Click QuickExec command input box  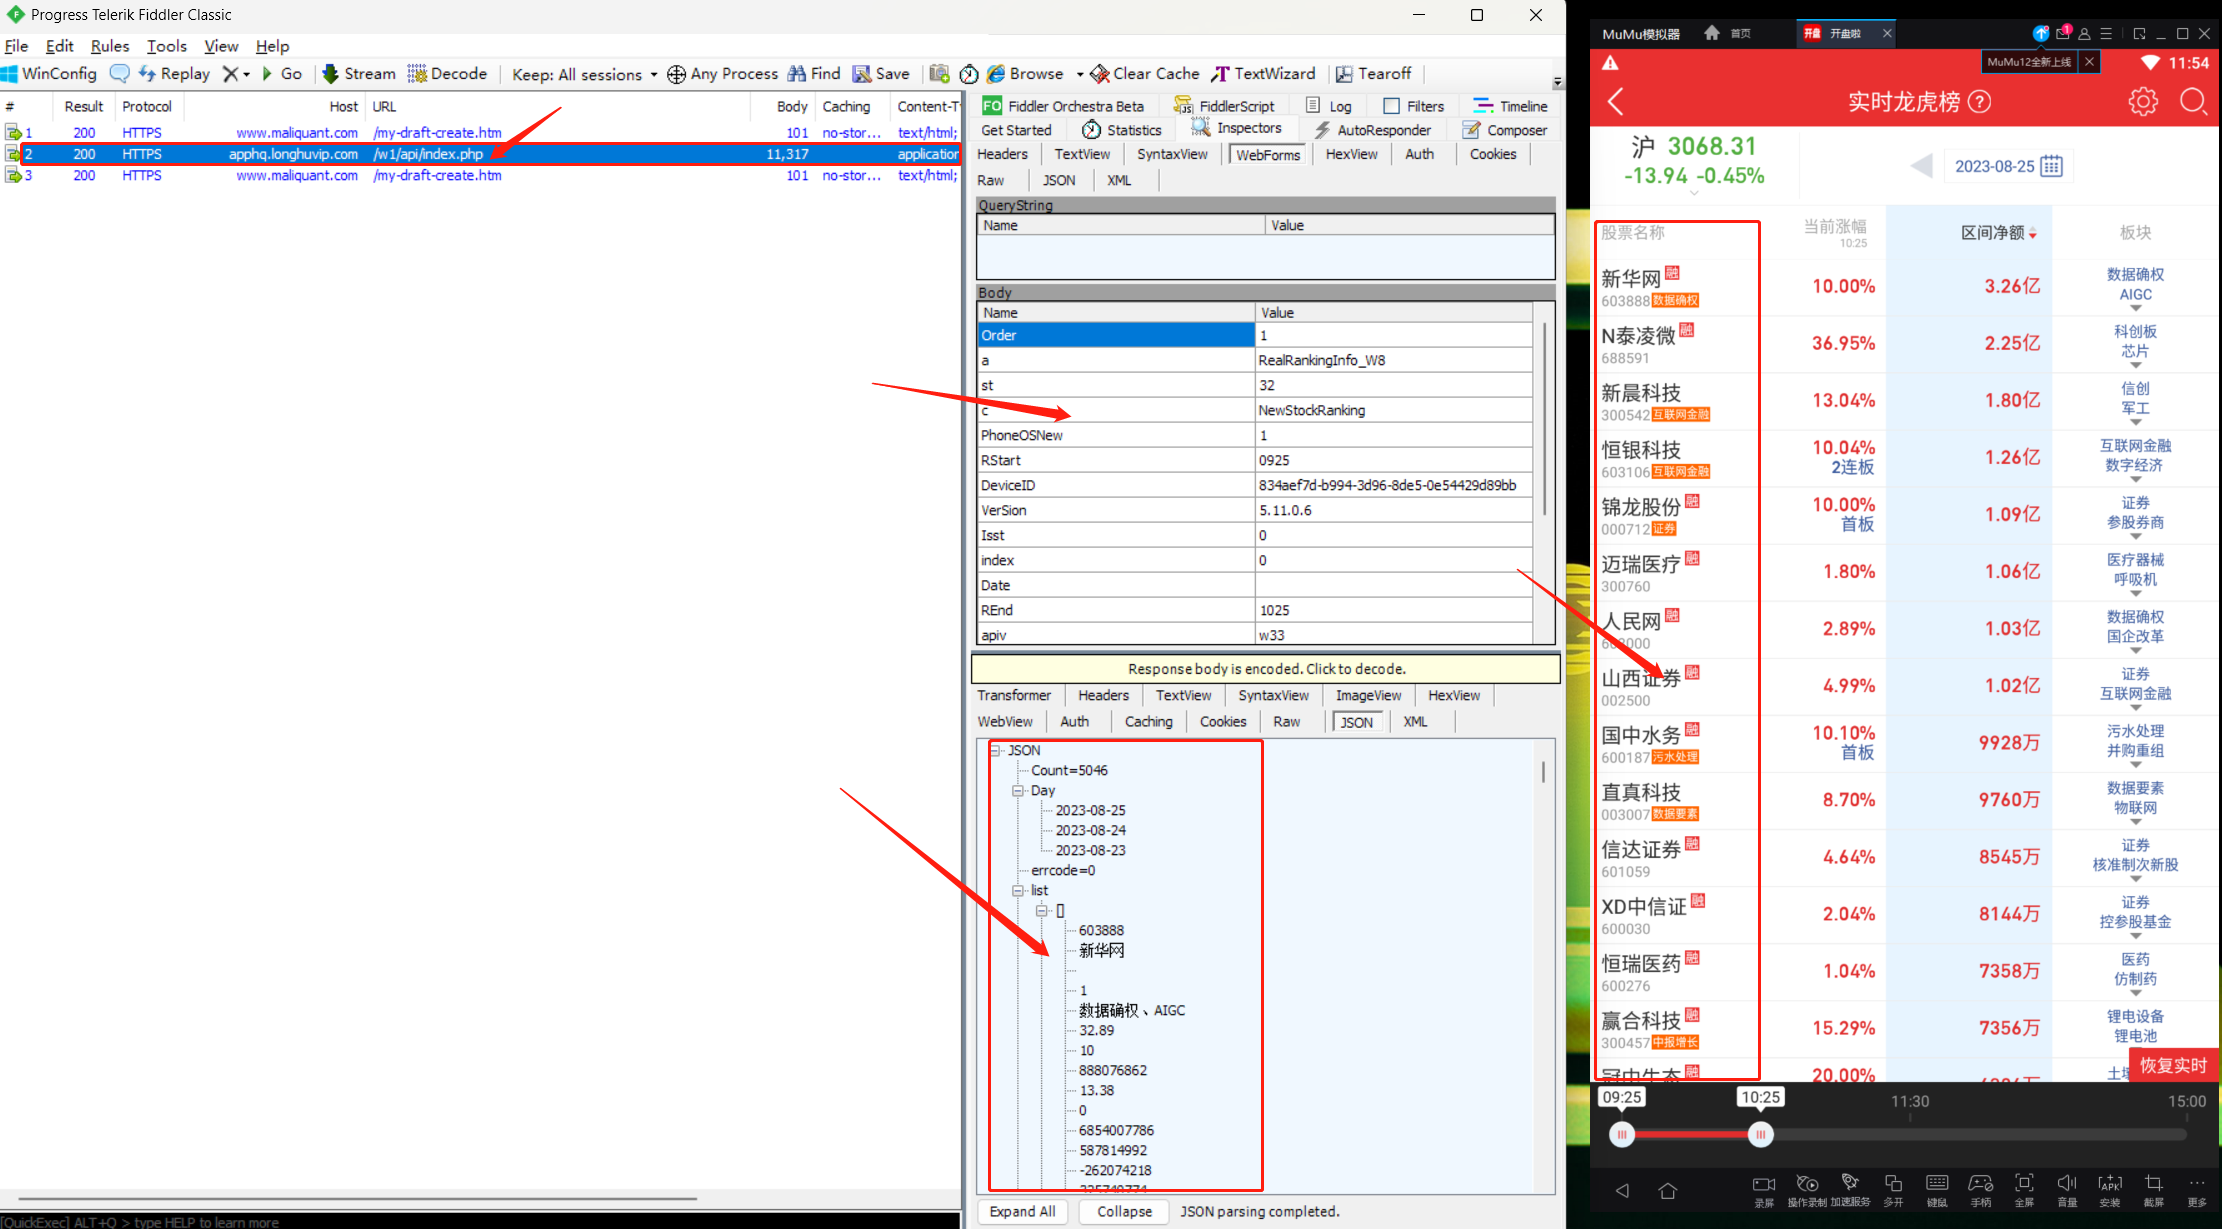(x=480, y=1221)
